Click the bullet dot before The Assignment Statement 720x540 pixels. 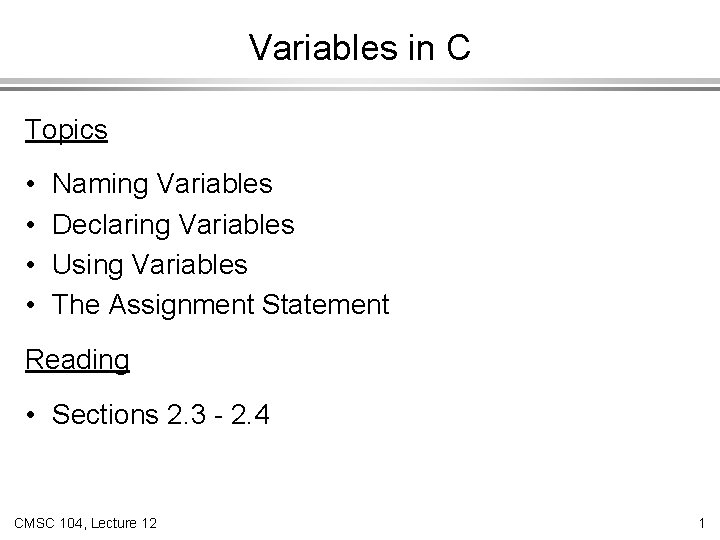[x=32, y=305]
